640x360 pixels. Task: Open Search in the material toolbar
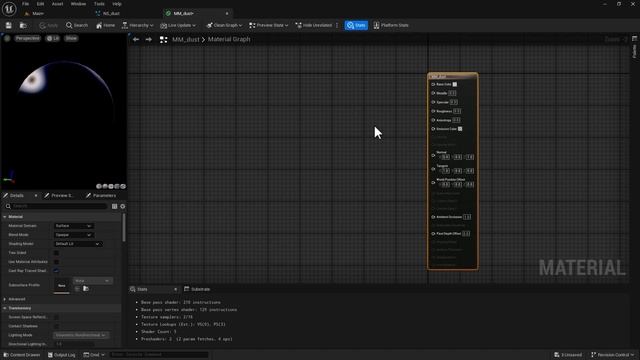(77, 25)
